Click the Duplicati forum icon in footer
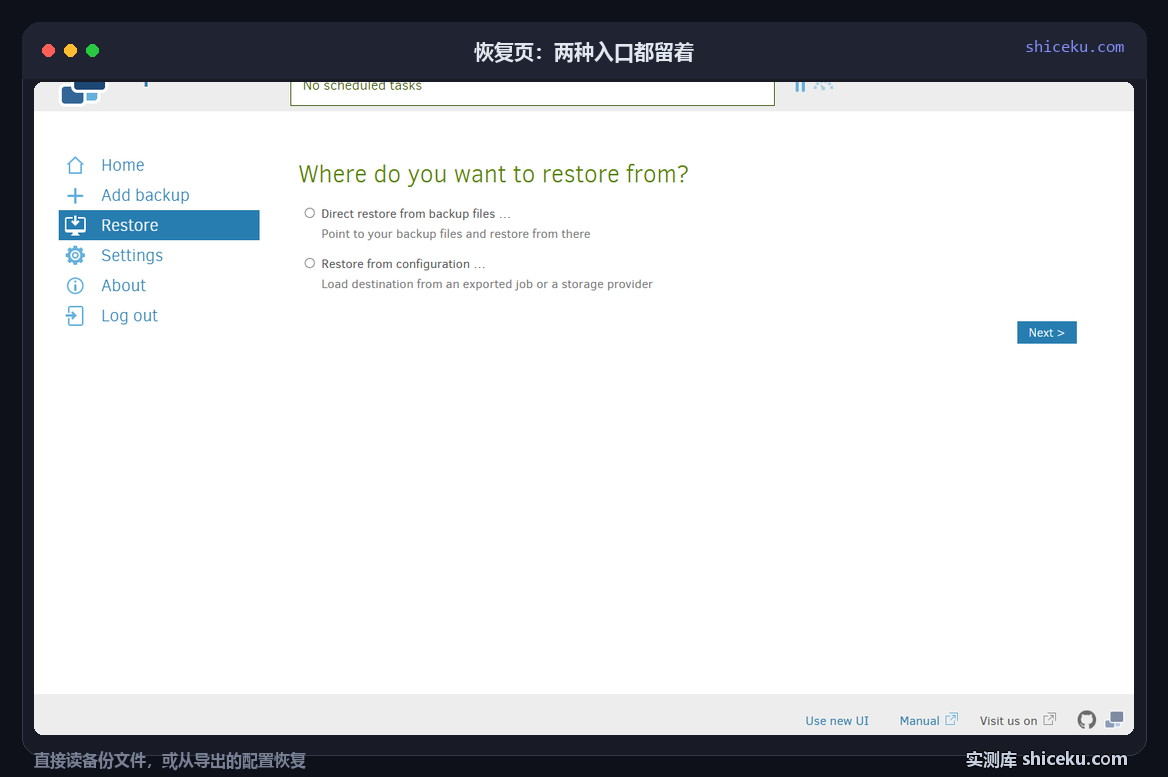 [1114, 720]
